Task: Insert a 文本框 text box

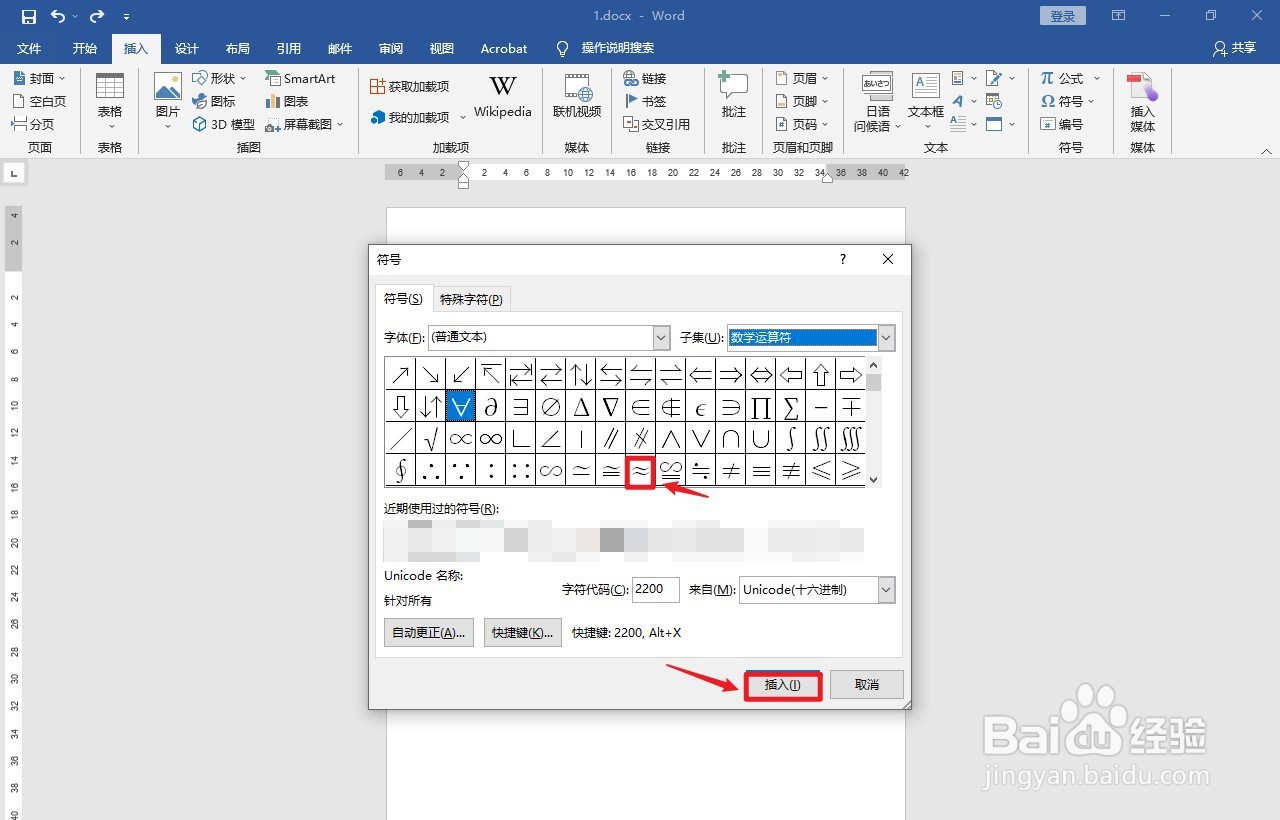Action: 926,101
